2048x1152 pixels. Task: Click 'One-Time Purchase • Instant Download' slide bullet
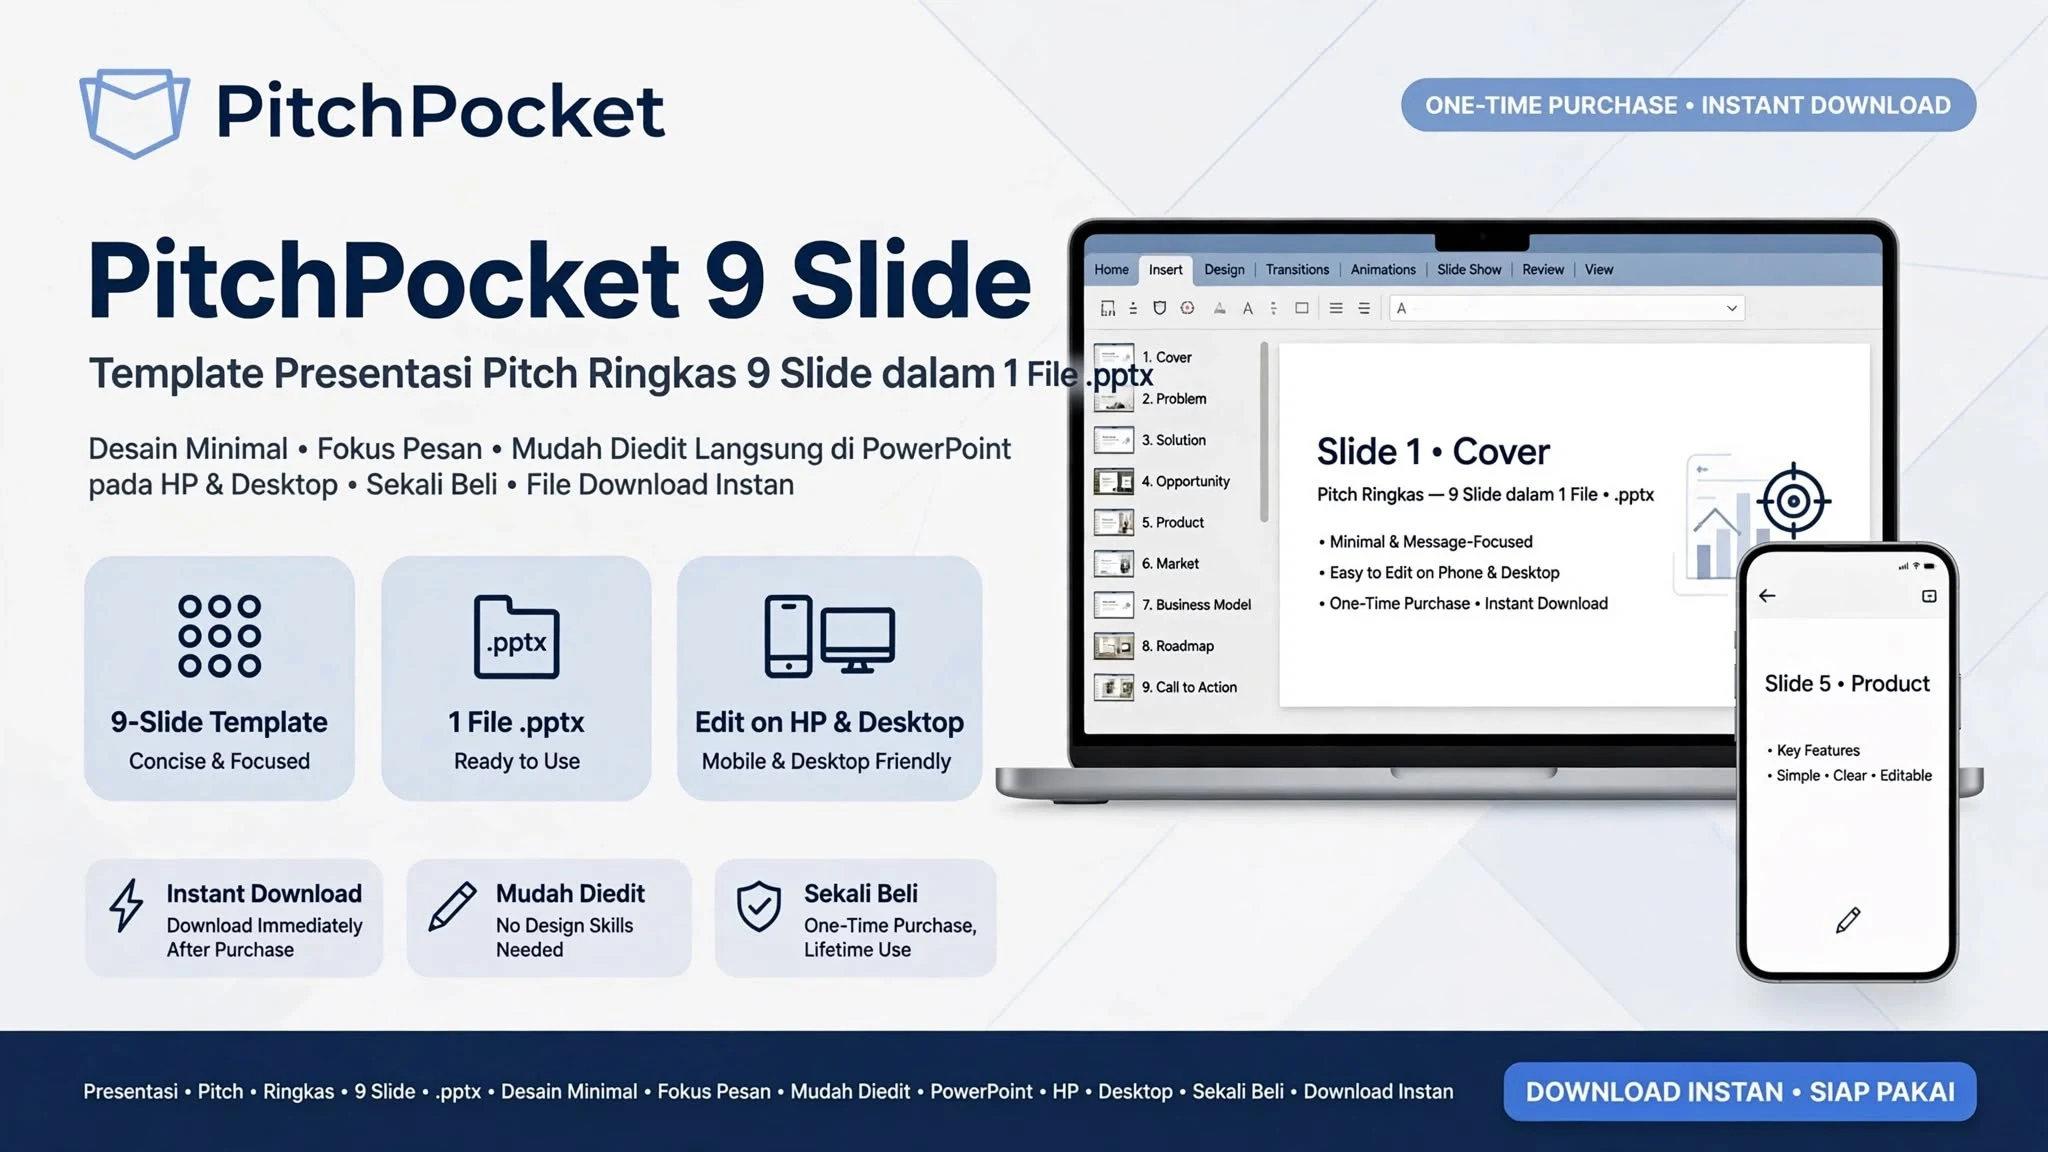tap(1463, 604)
